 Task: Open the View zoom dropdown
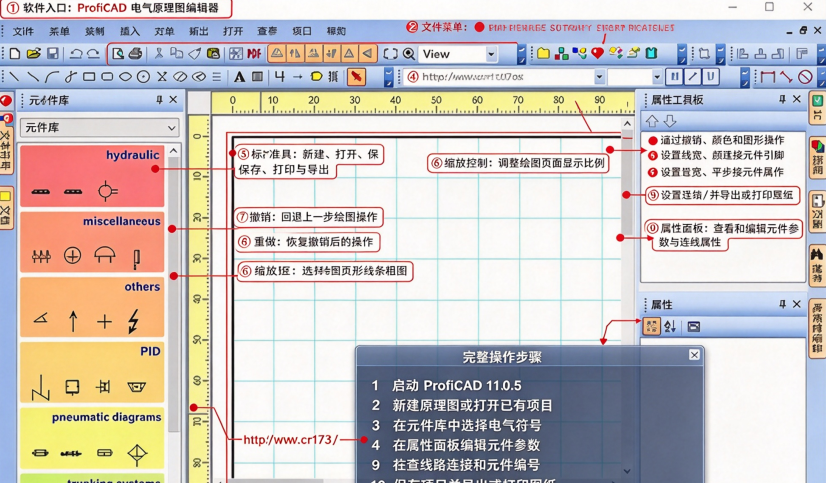[491, 54]
